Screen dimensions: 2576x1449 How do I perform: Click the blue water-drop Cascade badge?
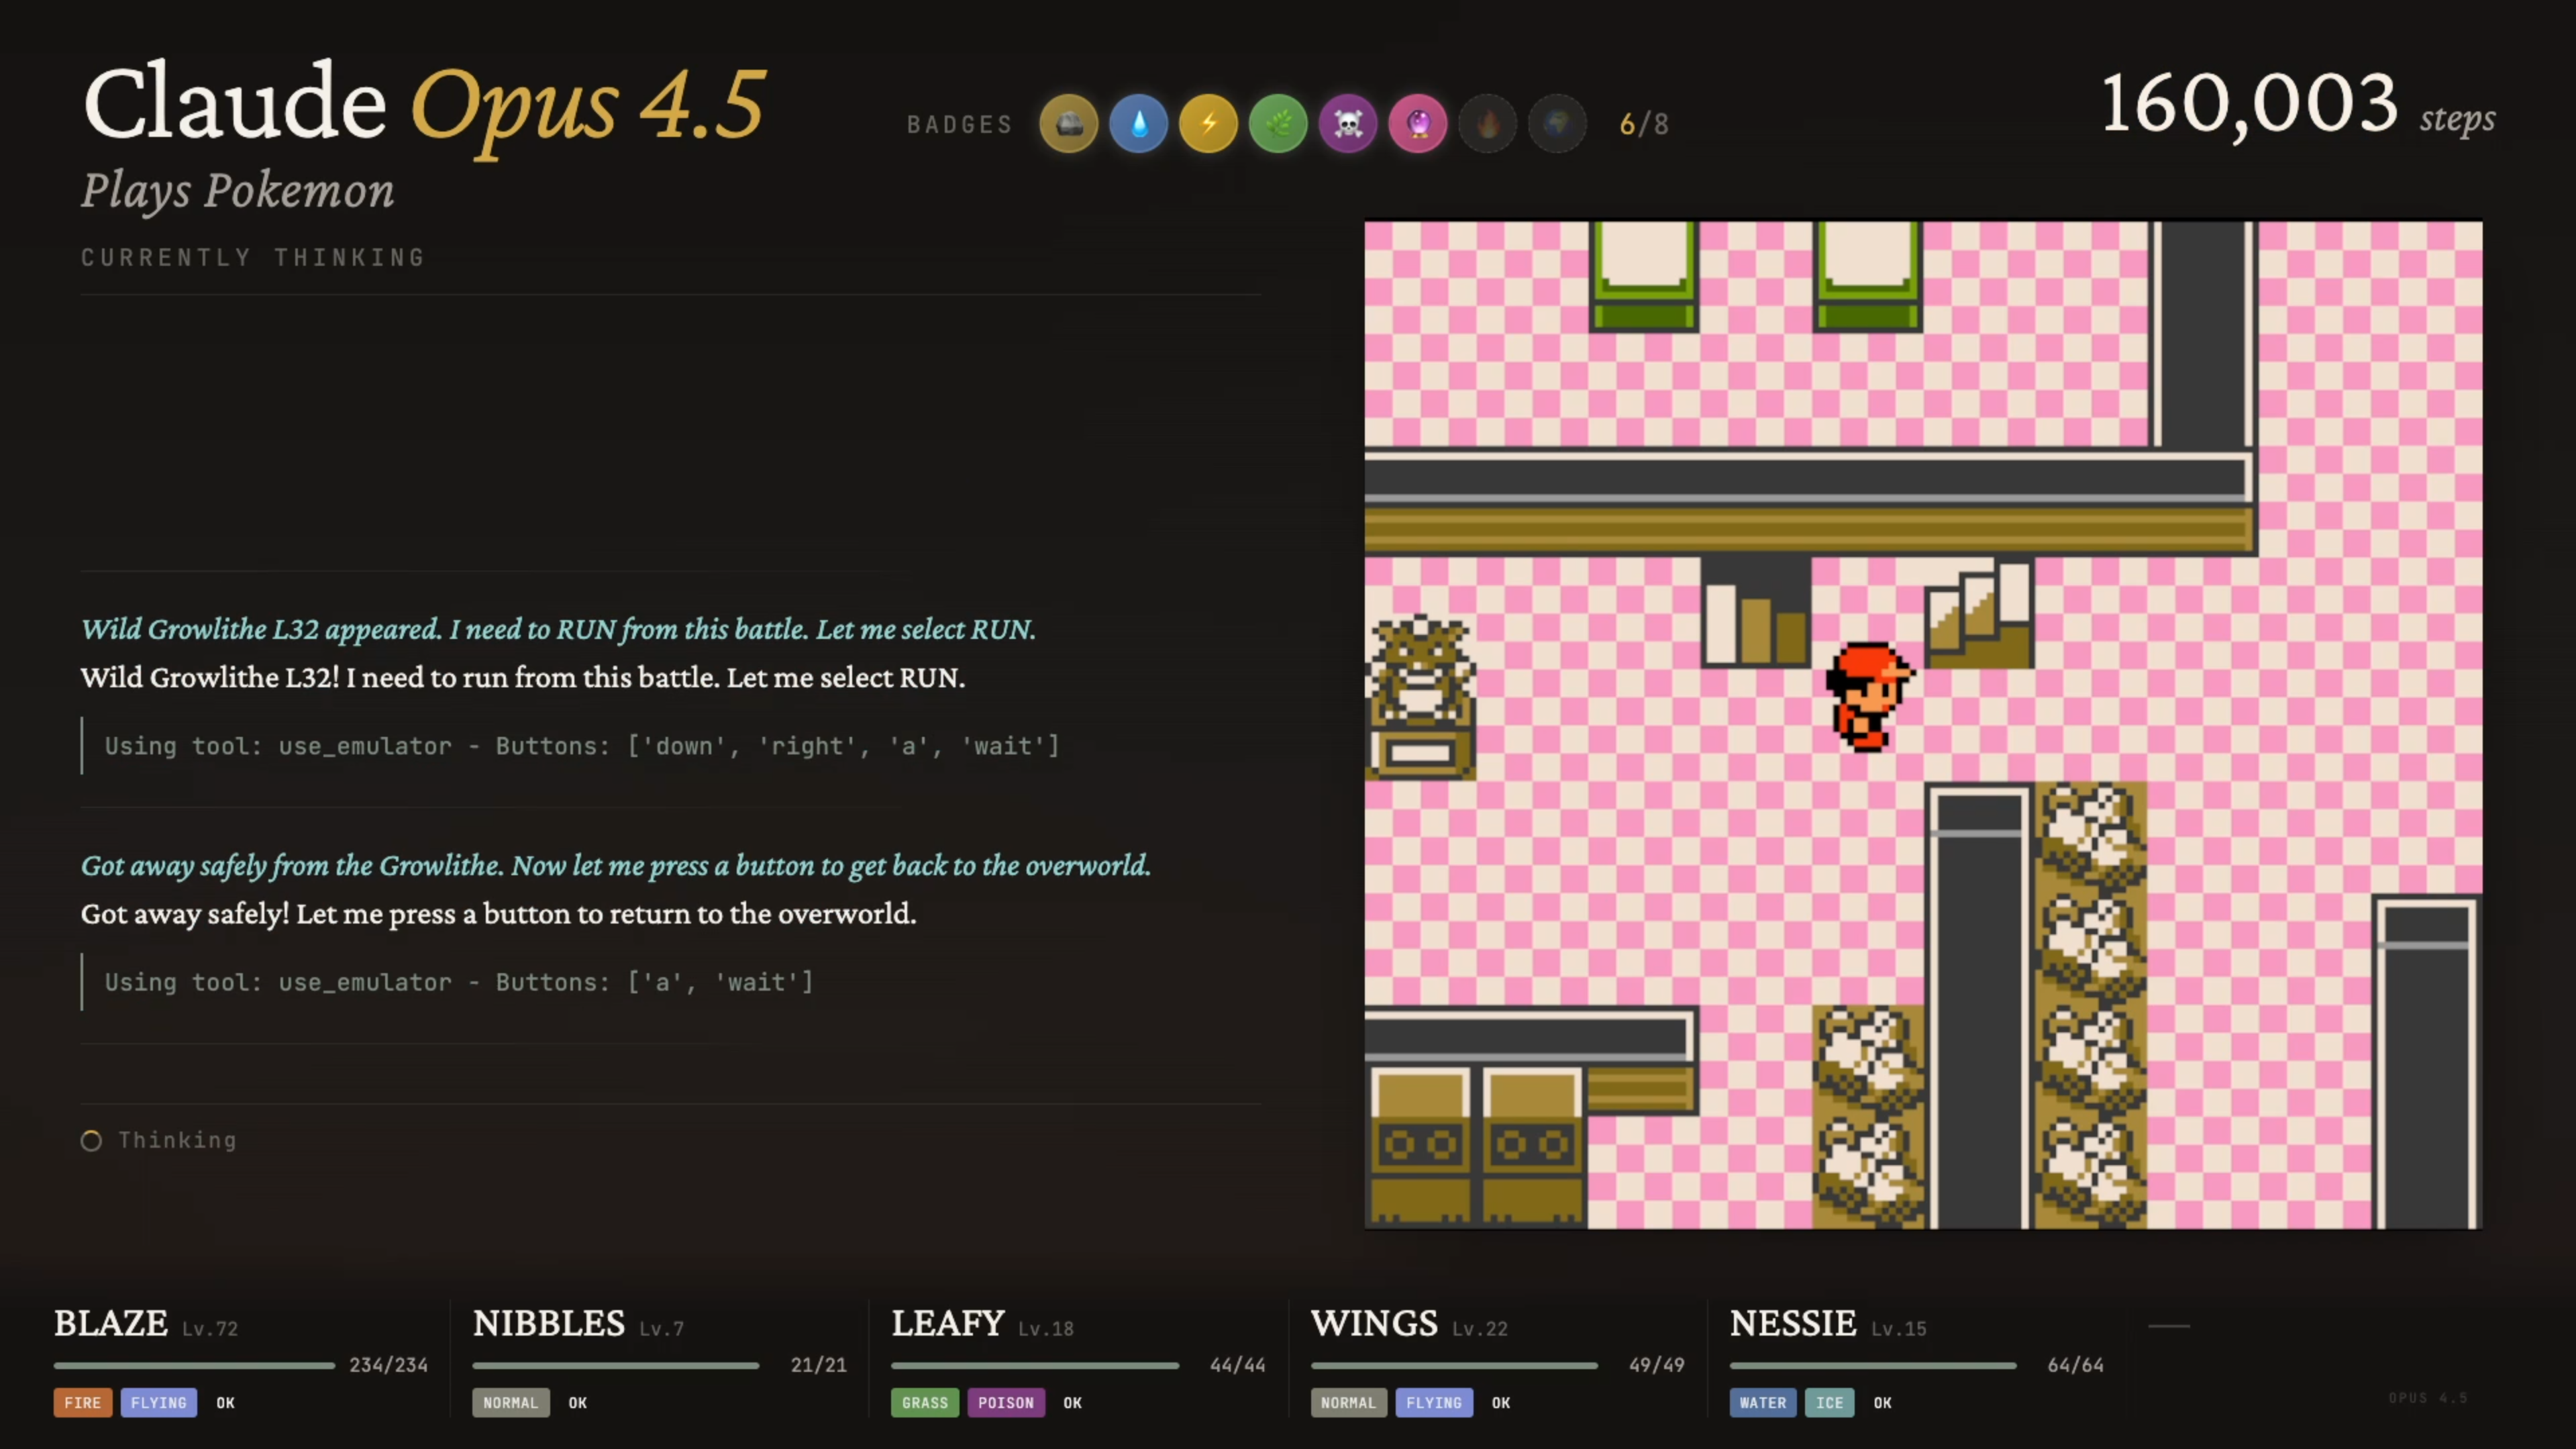pos(1138,124)
